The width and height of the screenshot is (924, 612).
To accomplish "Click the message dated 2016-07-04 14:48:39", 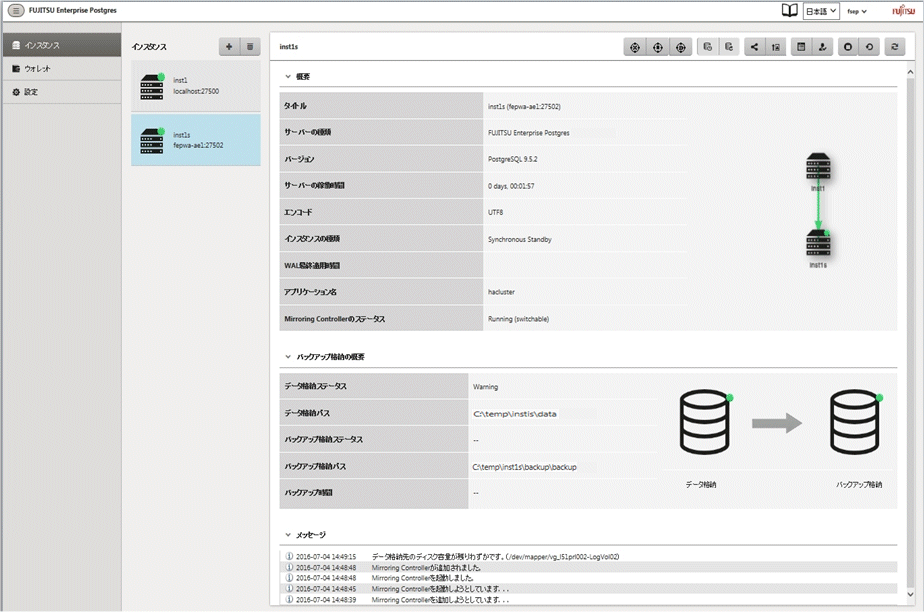I will click(589, 600).
